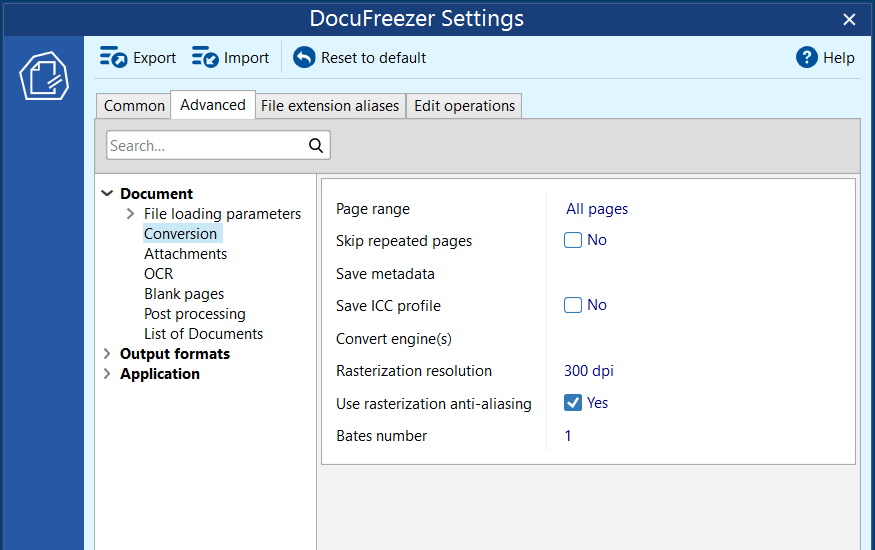
Task: Click the Import icon in toolbar
Action: click(205, 58)
